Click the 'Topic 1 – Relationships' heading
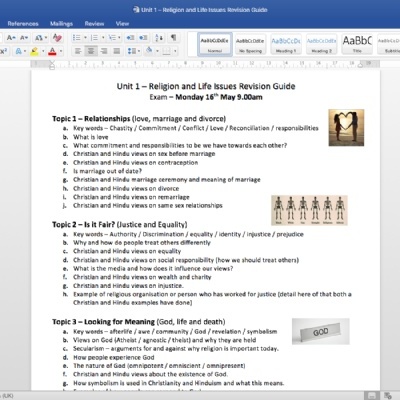The height and width of the screenshot is (400, 400). click(91, 119)
